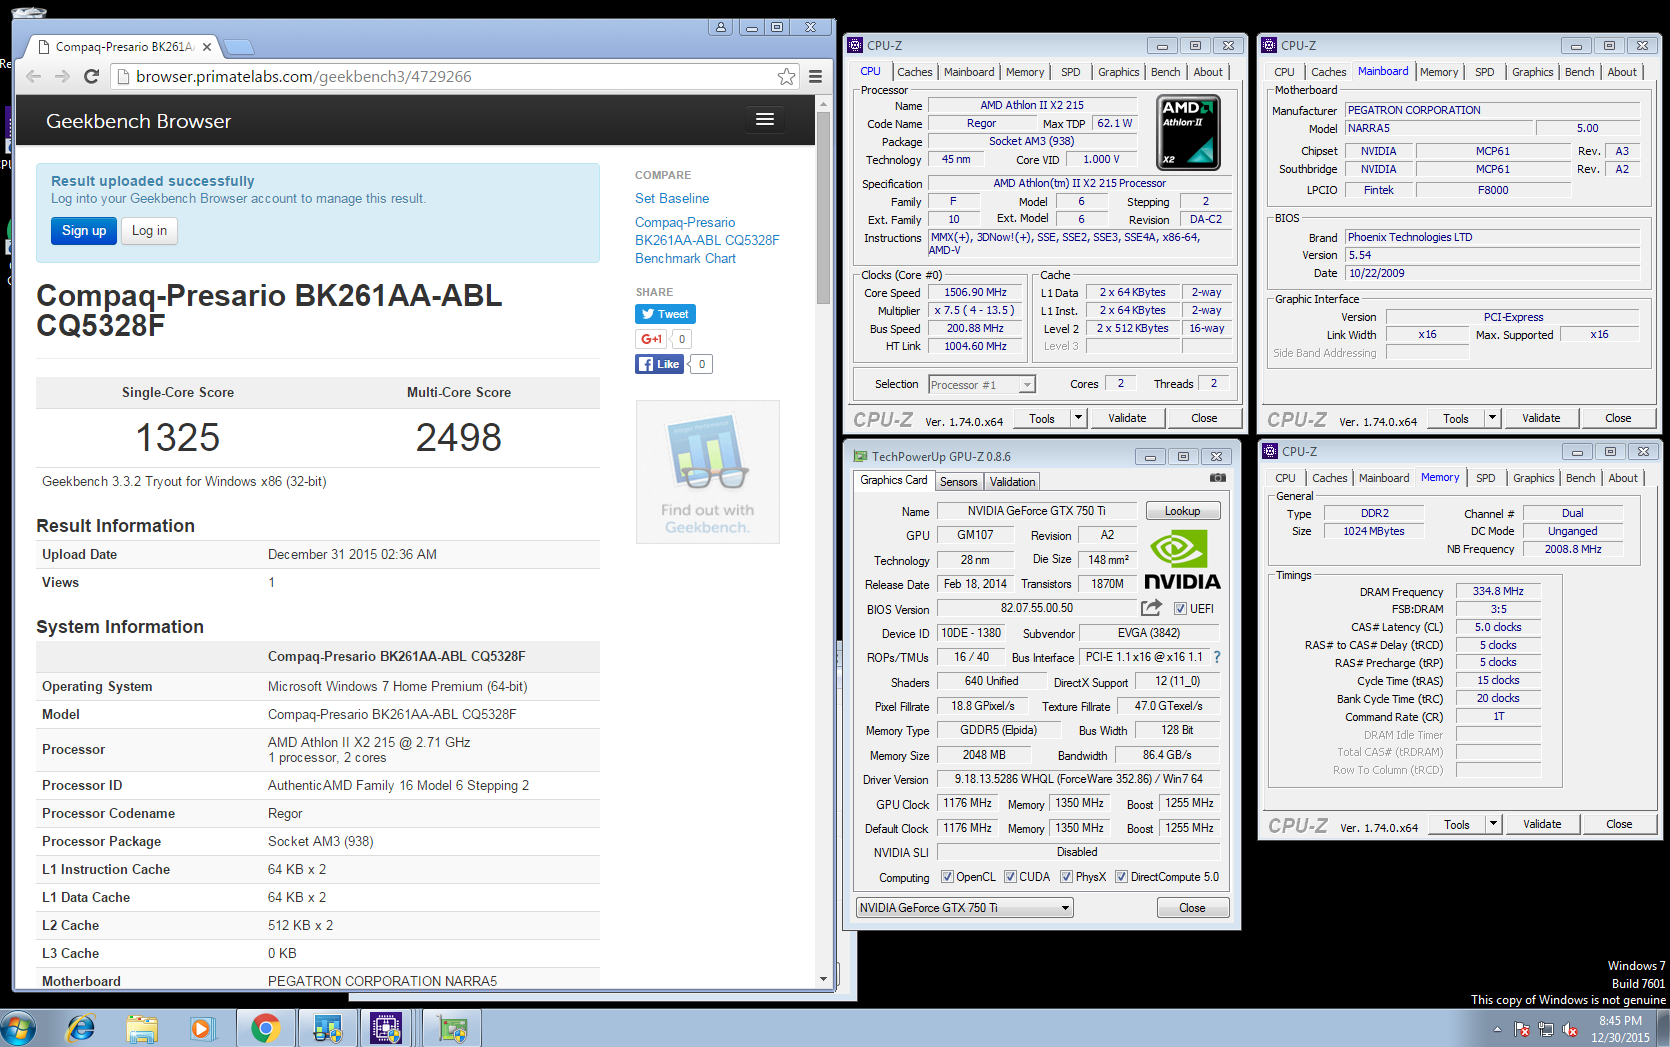Screen dimensions: 1670x1047
Task: Toggle PhysX checkbox in GPU-Z
Action: pos(1066,877)
